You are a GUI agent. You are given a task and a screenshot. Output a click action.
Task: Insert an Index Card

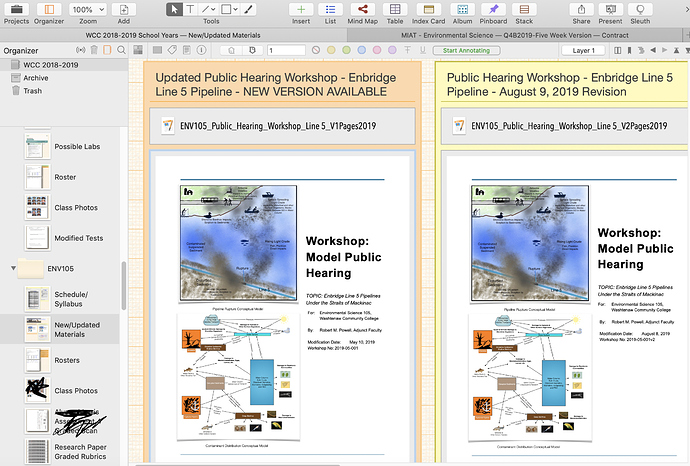tap(429, 9)
